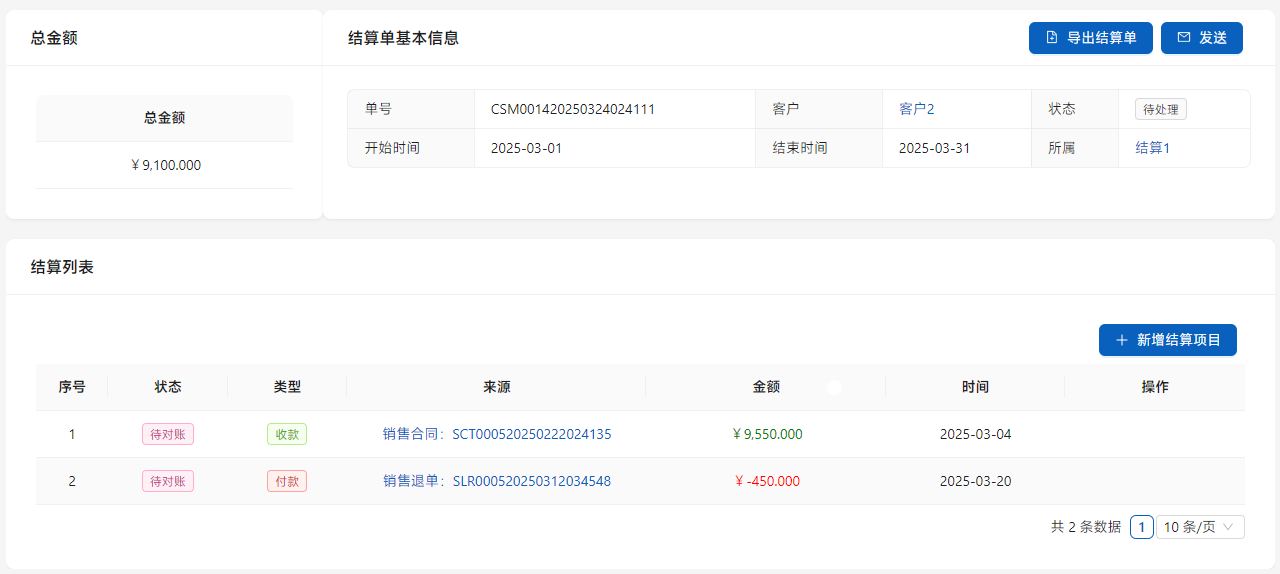Open customer link 客户2
Image resolution: width=1280 pixels, height=574 pixels.
(x=916, y=109)
